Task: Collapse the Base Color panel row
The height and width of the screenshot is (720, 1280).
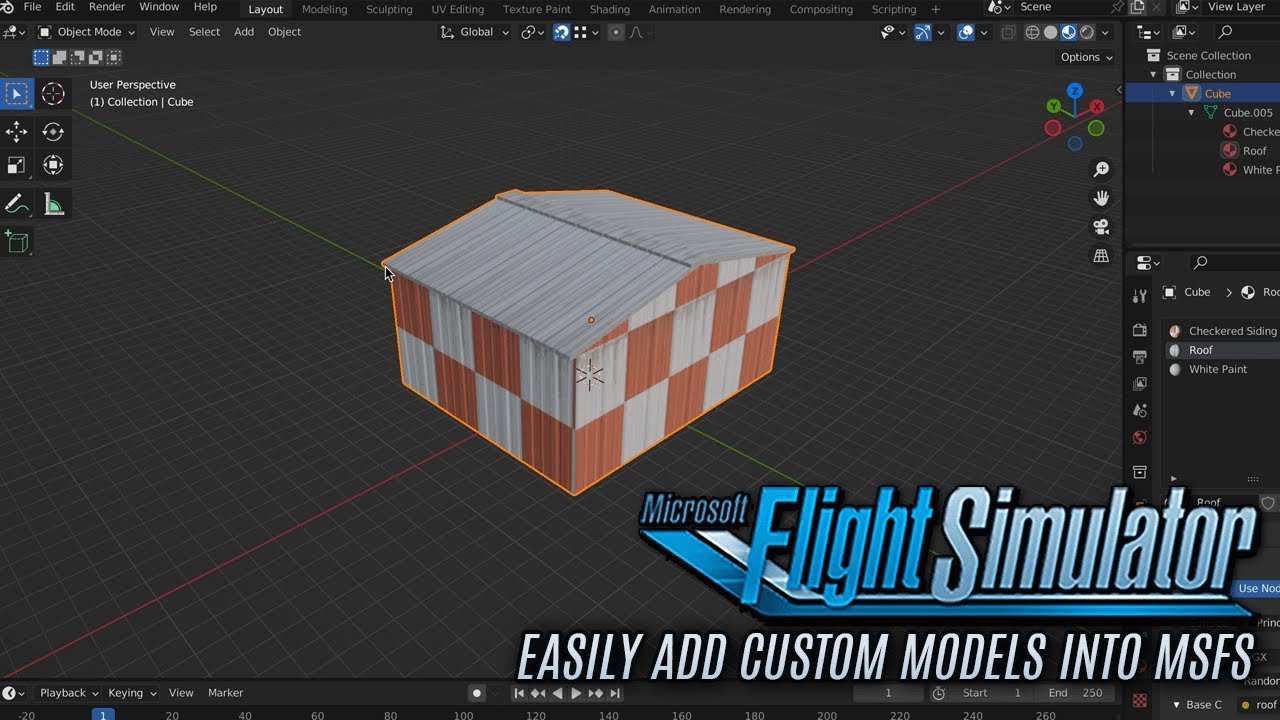Action: (1177, 705)
